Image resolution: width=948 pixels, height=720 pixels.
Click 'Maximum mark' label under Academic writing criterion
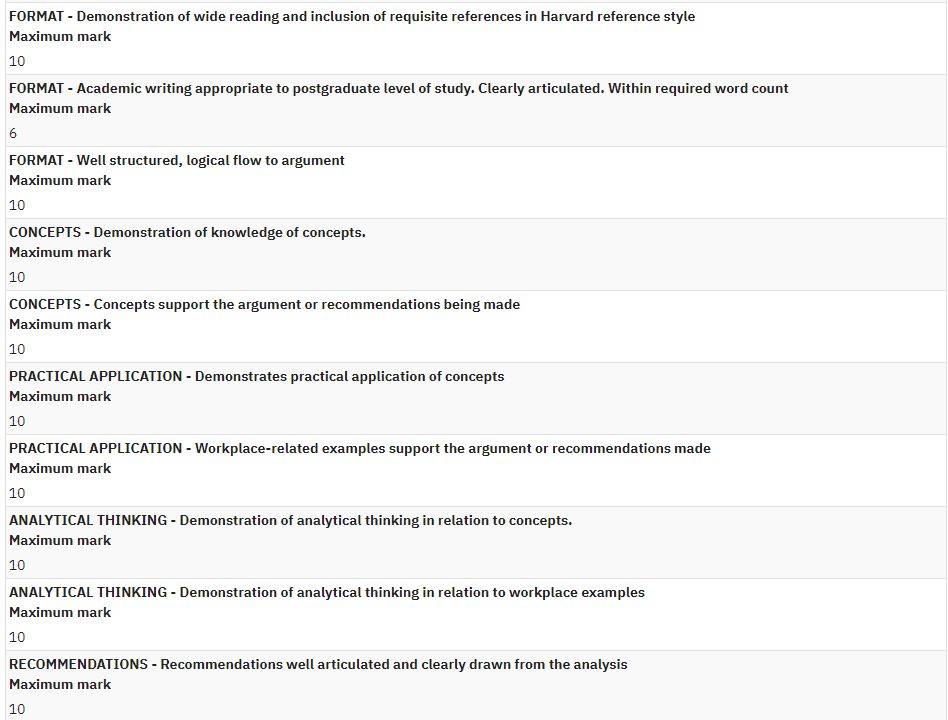pyautogui.click(x=60, y=109)
